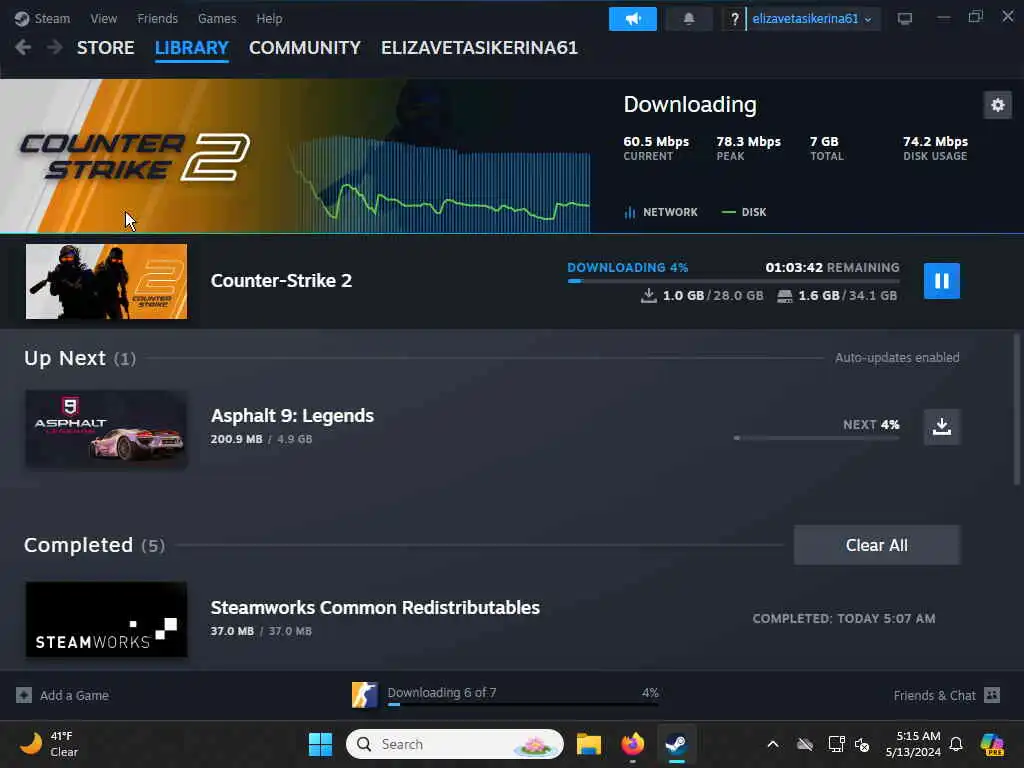
Task: Click the Completed heading
Action: pyautogui.click(x=78, y=545)
